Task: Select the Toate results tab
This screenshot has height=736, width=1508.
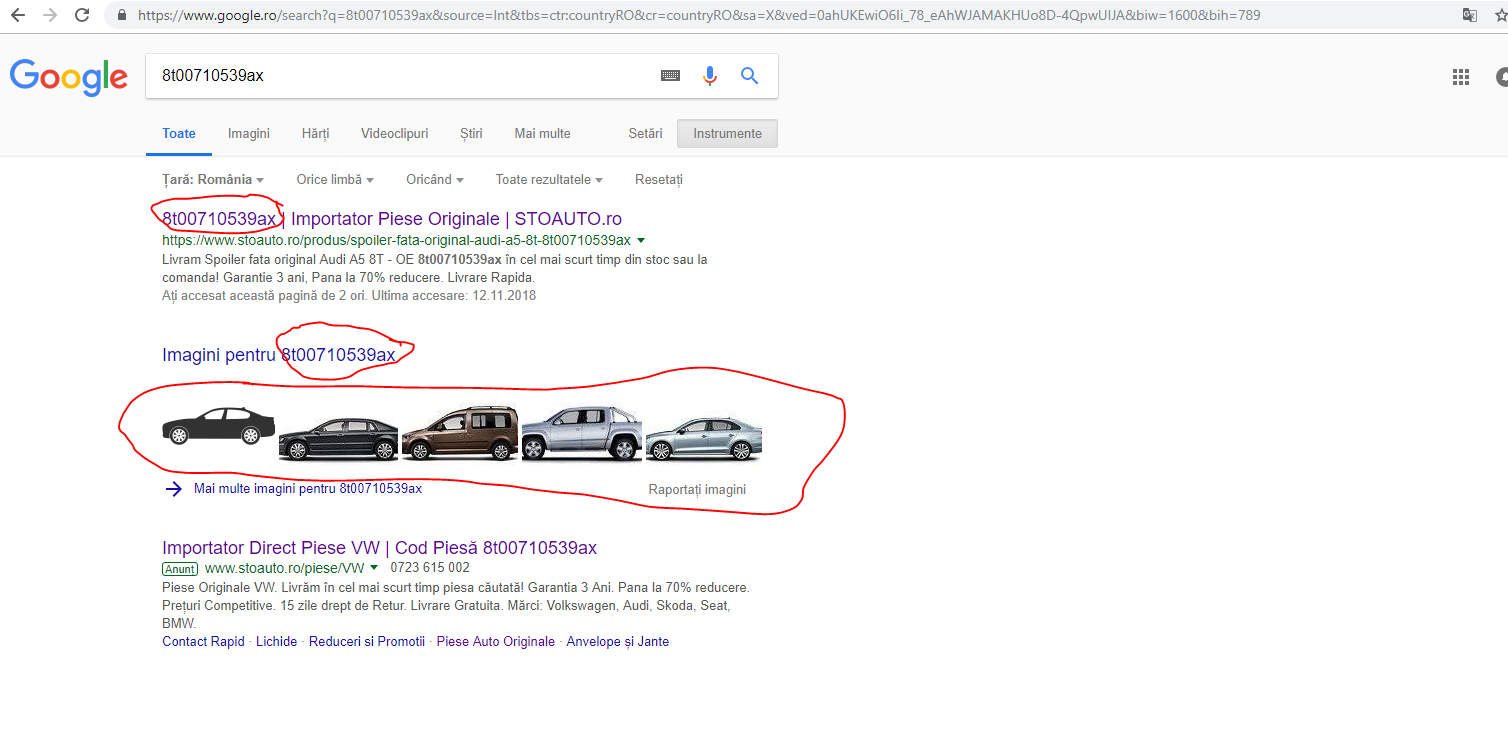Action: pos(179,134)
